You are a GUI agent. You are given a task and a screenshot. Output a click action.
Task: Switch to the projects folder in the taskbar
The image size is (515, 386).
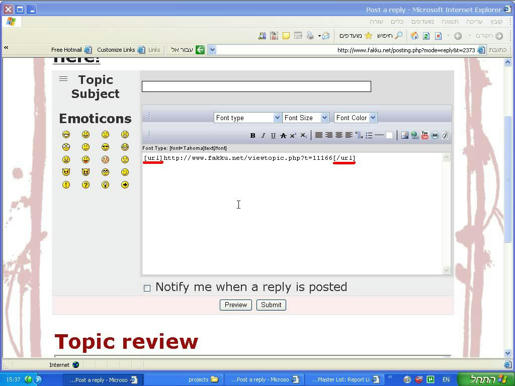pos(203,379)
